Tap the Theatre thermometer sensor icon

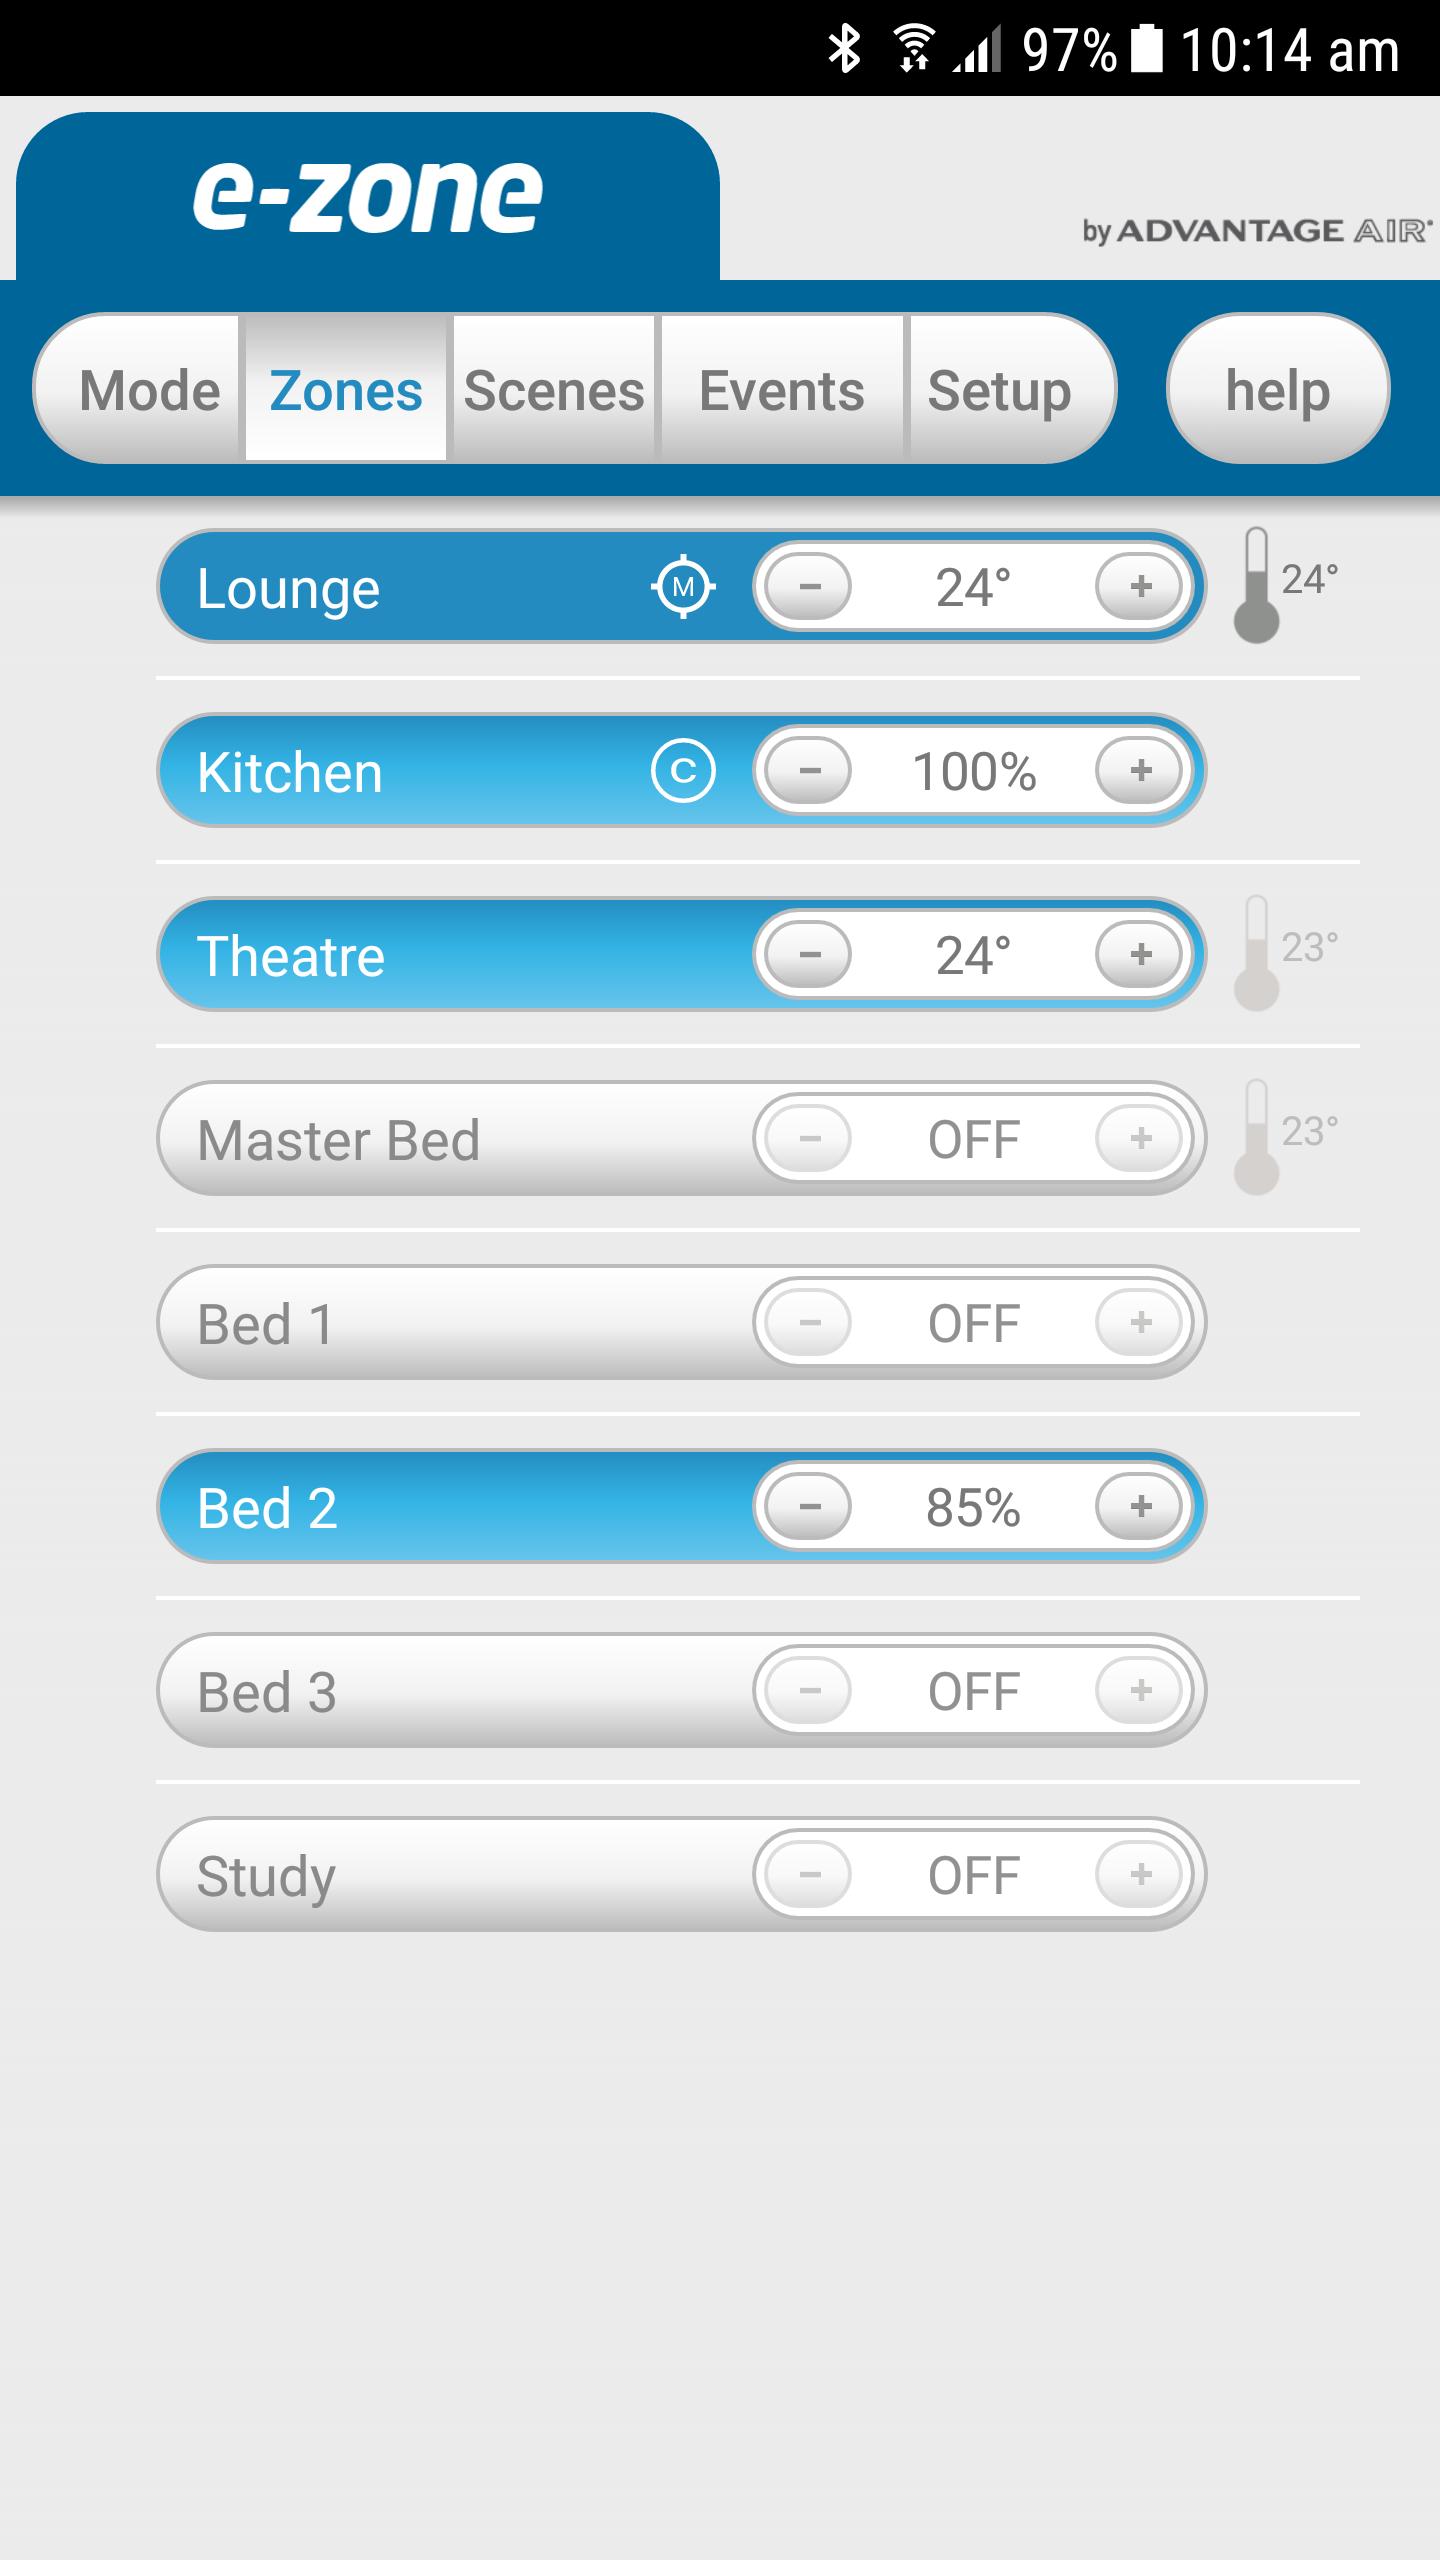[1257, 953]
